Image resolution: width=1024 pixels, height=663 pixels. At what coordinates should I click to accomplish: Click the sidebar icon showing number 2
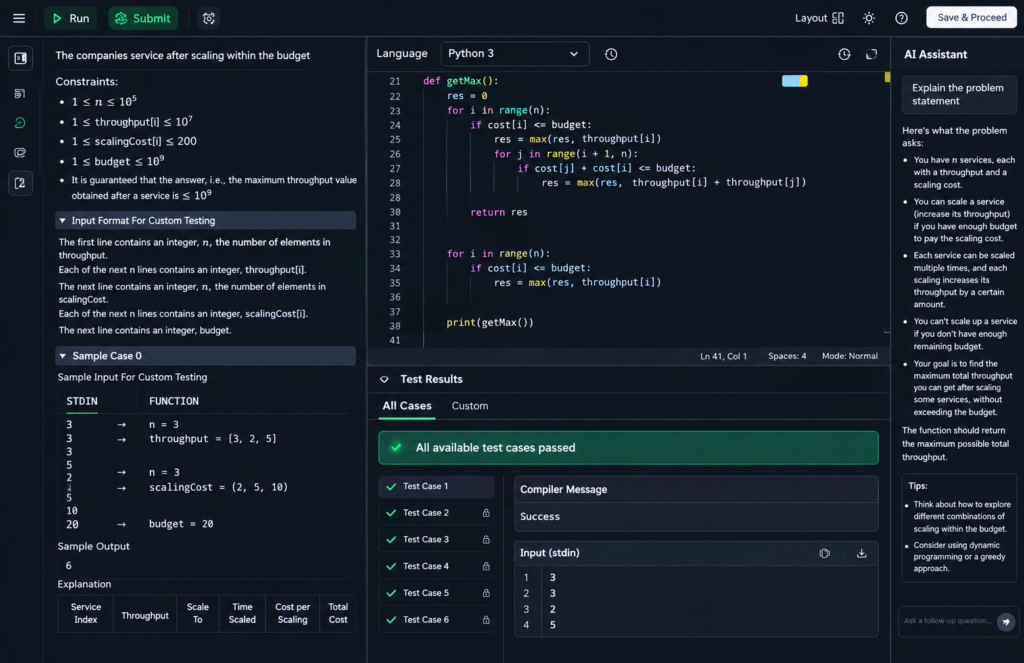(20, 184)
